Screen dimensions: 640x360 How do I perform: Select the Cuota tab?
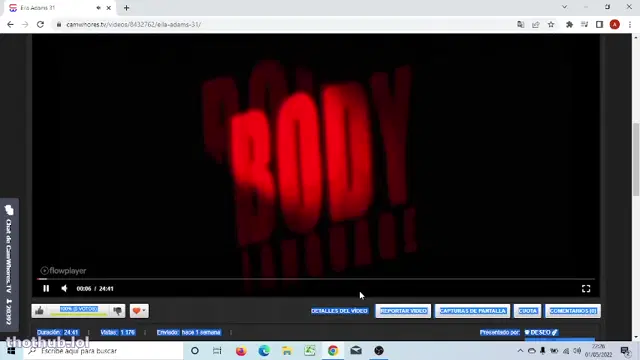(x=527, y=311)
